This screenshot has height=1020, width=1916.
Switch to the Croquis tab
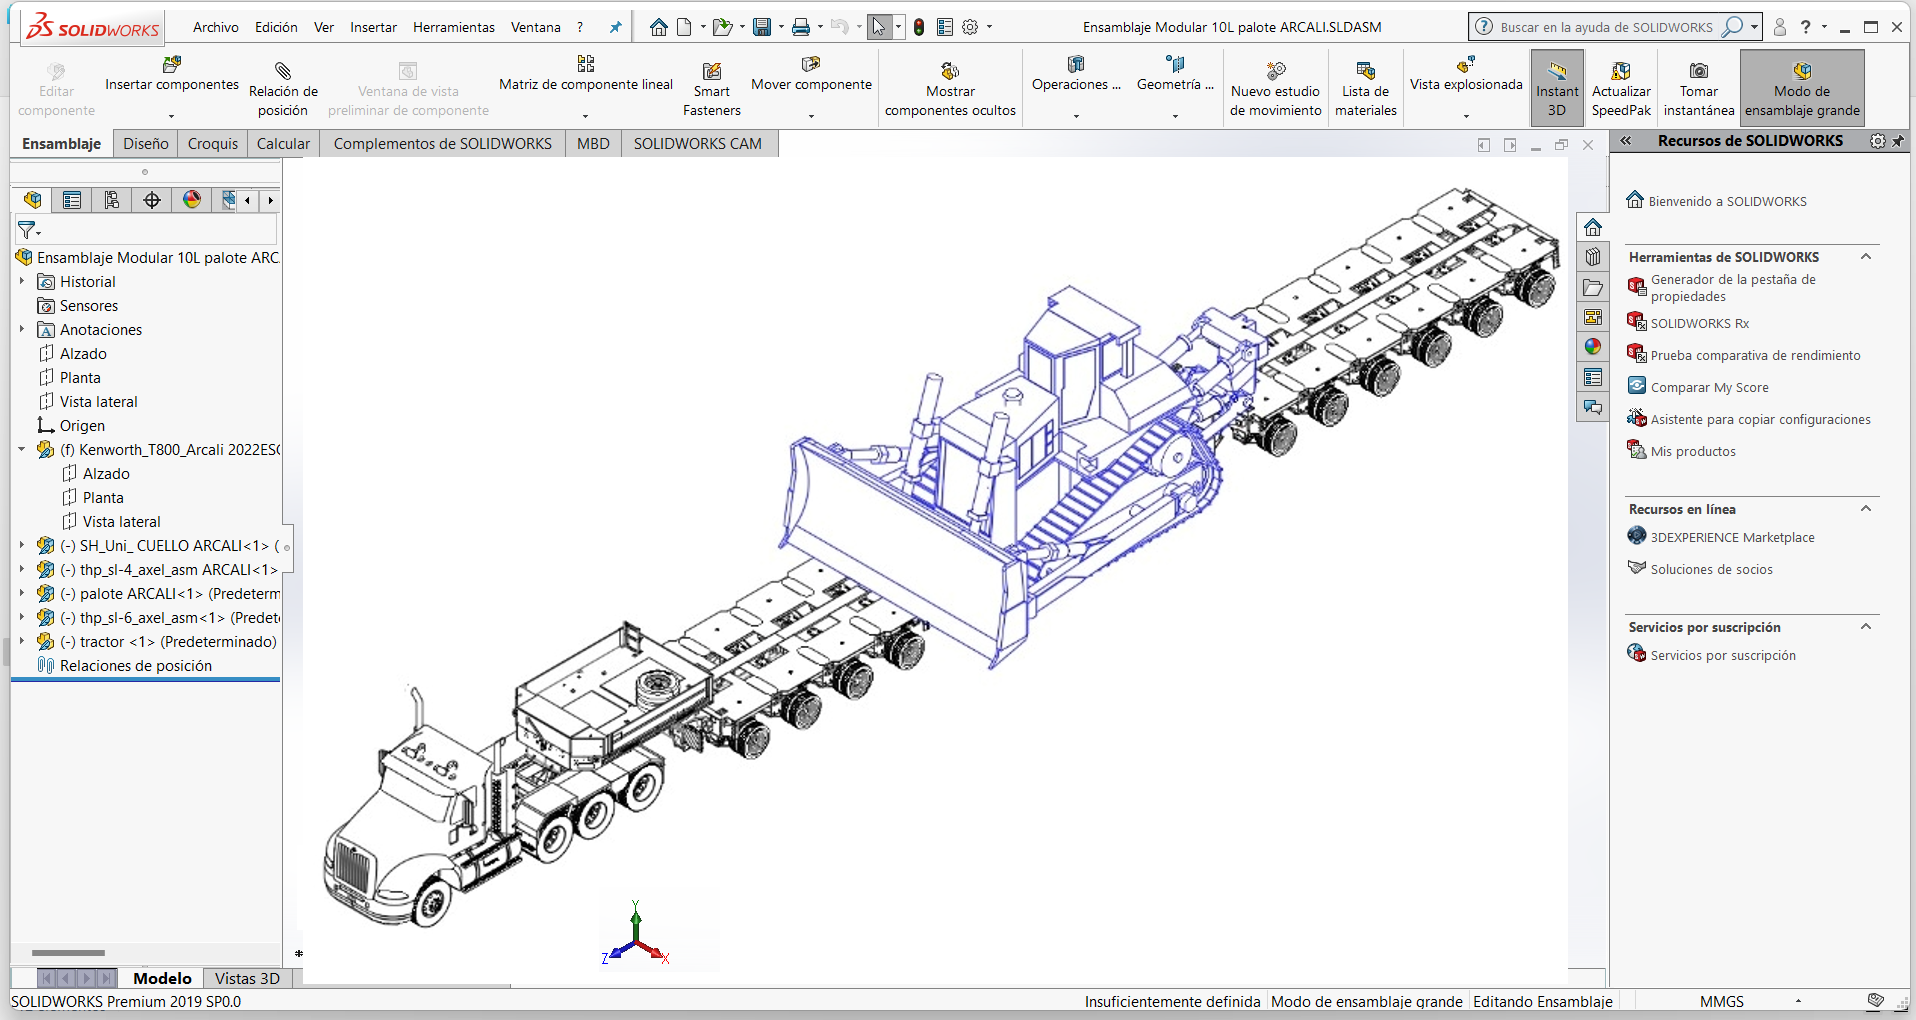point(213,144)
